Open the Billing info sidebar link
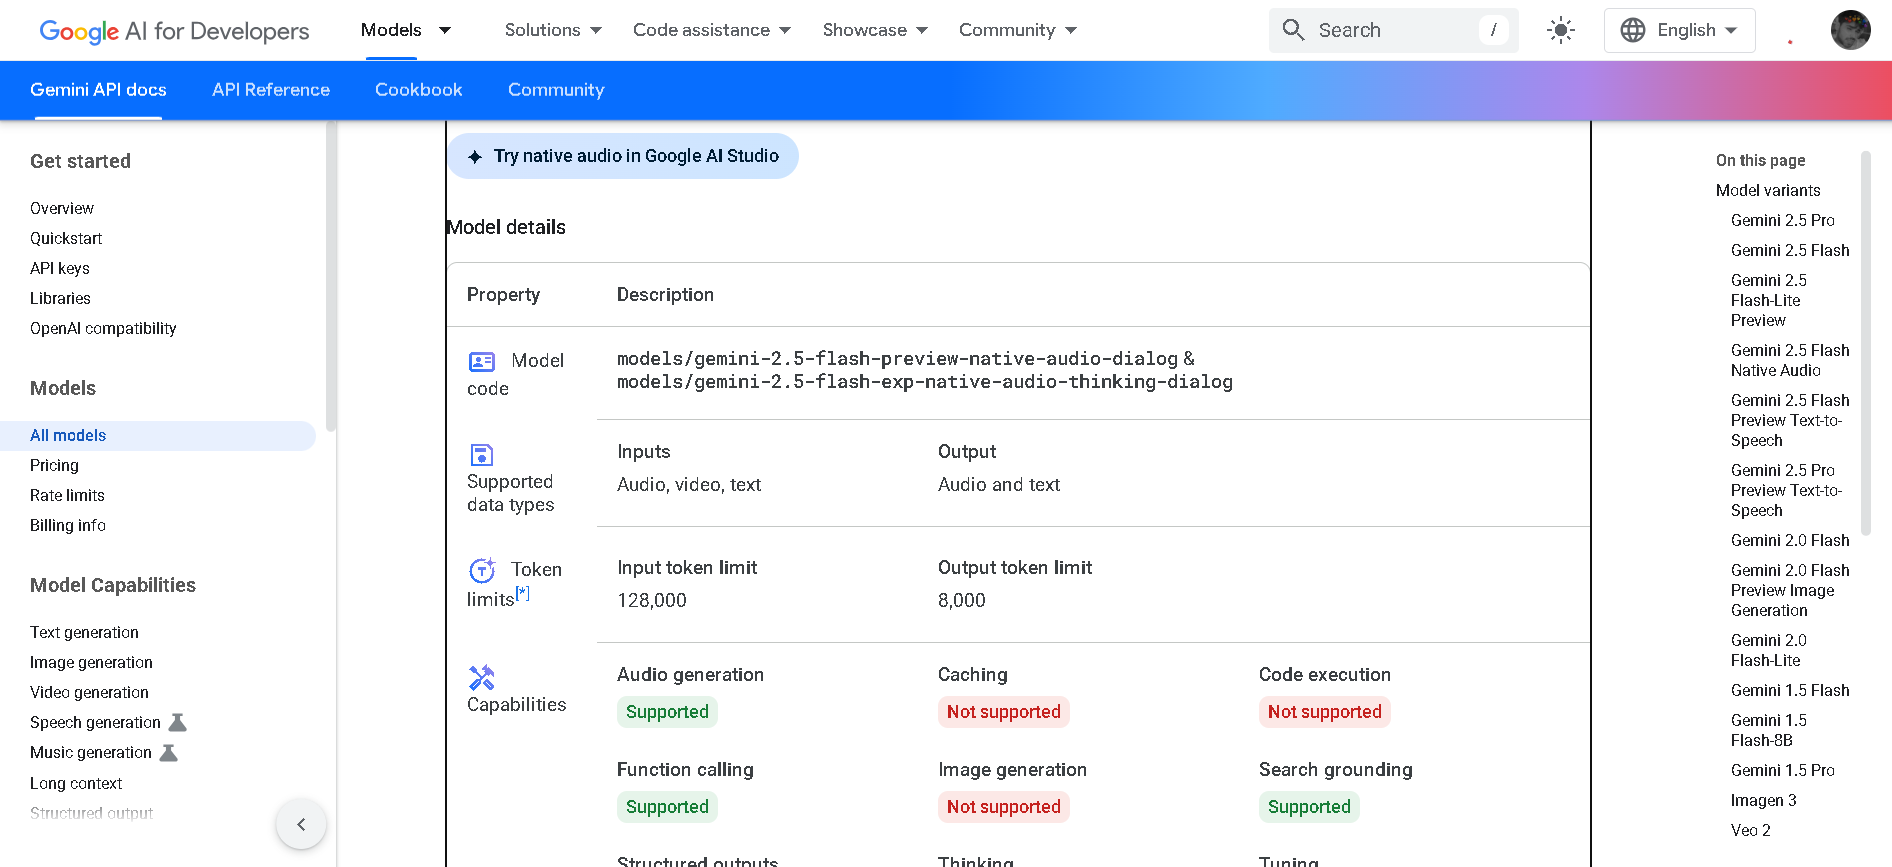The height and width of the screenshot is (867, 1892). 68,525
